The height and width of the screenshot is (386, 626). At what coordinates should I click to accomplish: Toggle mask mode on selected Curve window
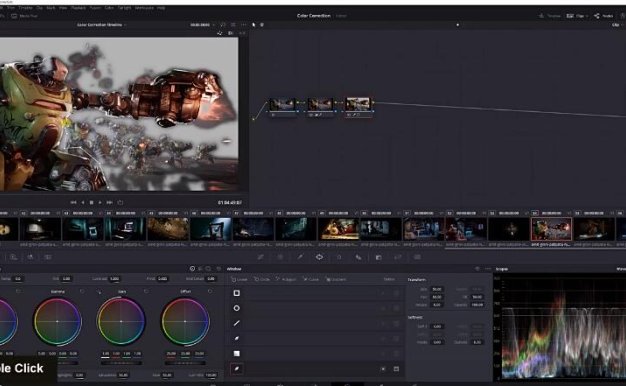click(x=396, y=369)
